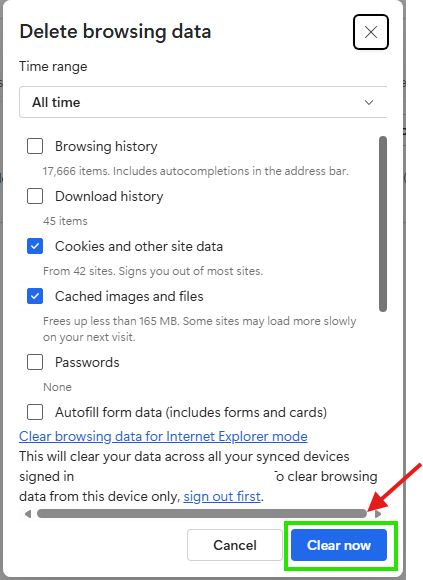This screenshot has height=580, width=423.
Task: Click the vertical scrollbar thumb in options list
Action: (383, 224)
